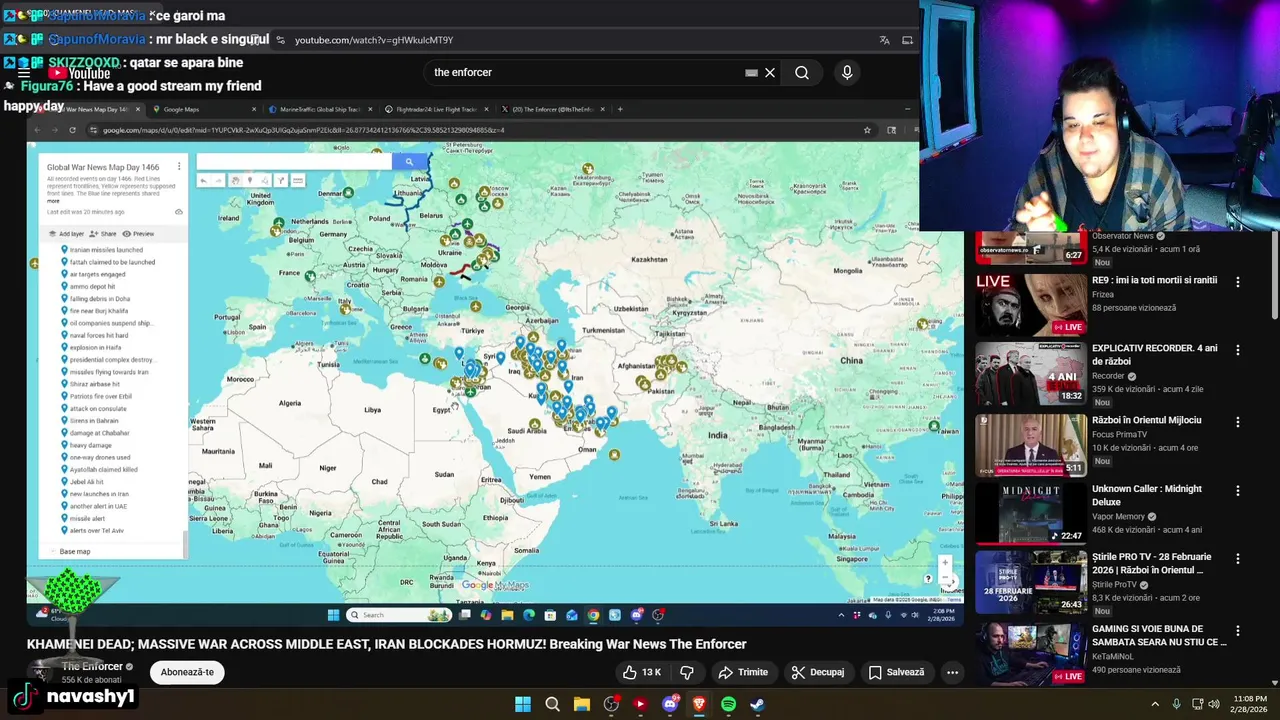The height and width of the screenshot is (720, 1280).
Task: Open map options menu beside Global War News title
Action: coord(179,167)
